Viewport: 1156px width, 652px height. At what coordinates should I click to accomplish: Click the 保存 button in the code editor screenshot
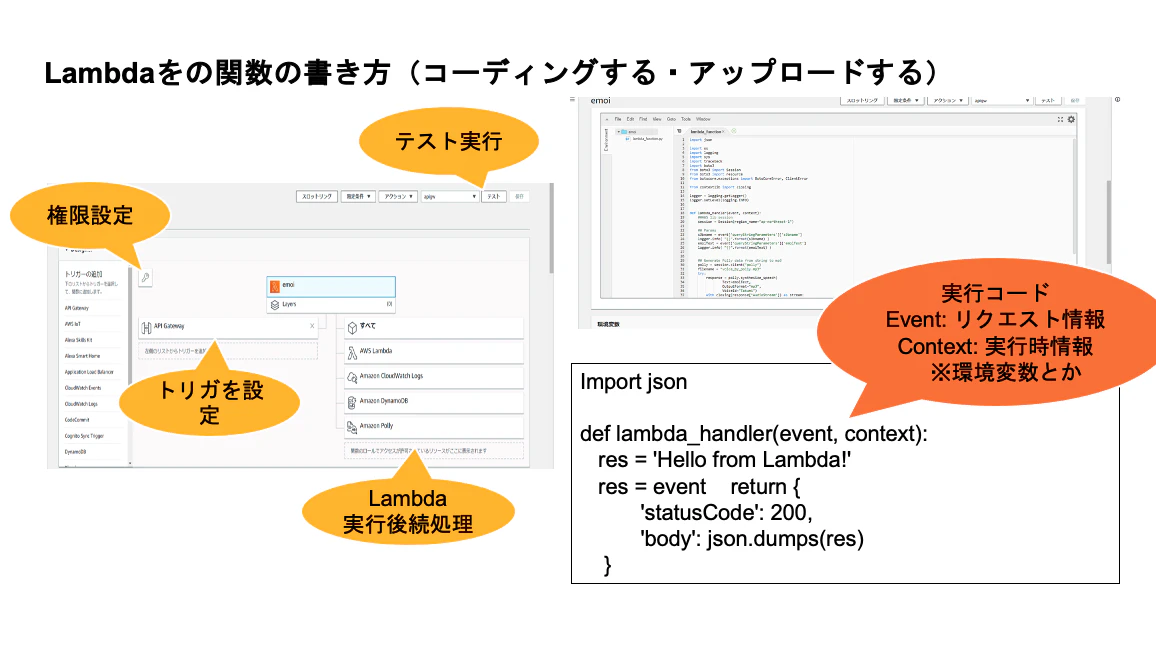coord(1075,100)
